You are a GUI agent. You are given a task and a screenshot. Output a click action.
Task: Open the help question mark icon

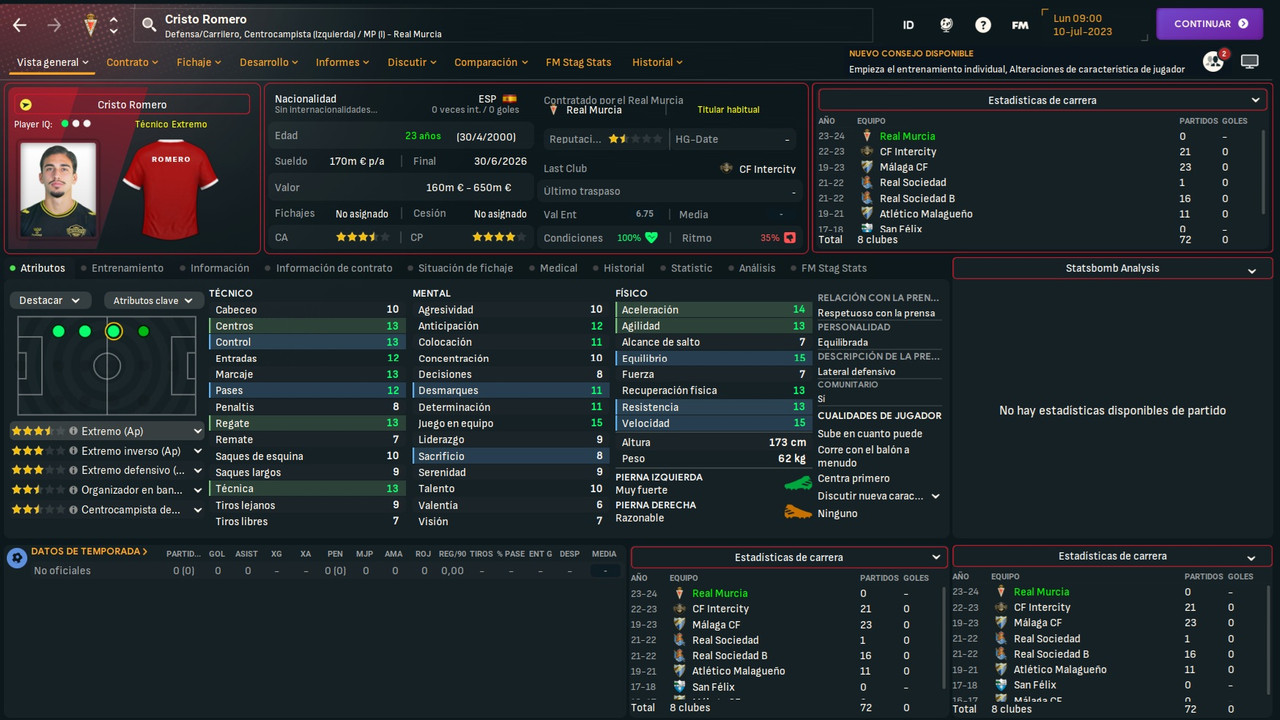click(x=983, y=25)
